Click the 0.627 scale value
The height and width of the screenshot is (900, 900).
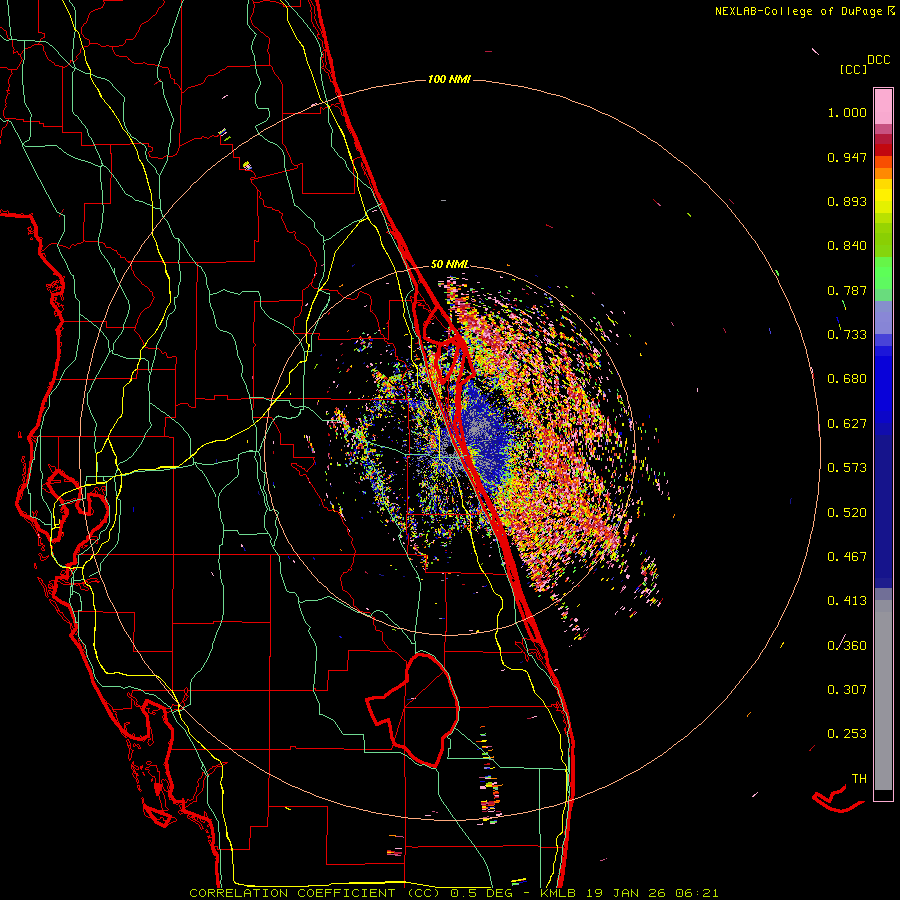(x=847, y=424)
